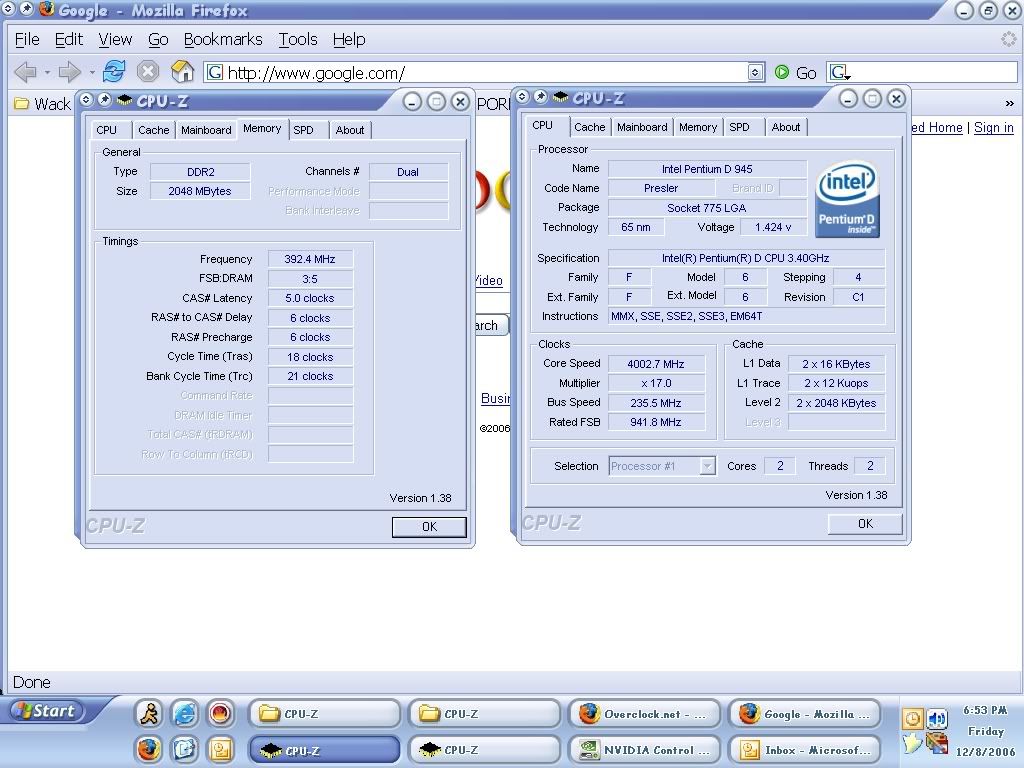Screen dimensions: 1024x768
Task: Open the Go menu in the menu bar
Action: pyautogui.click(x=158, y=40)
